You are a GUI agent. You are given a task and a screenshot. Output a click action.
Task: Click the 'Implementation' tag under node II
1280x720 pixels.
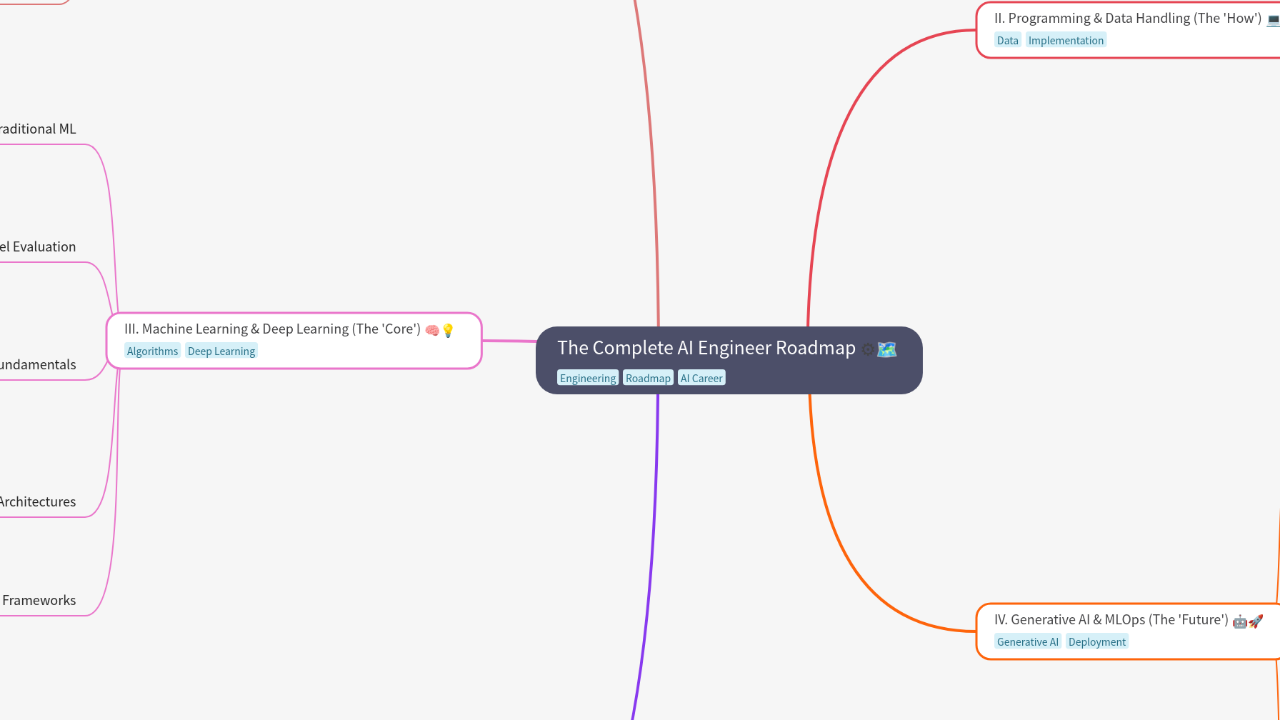1066,41
